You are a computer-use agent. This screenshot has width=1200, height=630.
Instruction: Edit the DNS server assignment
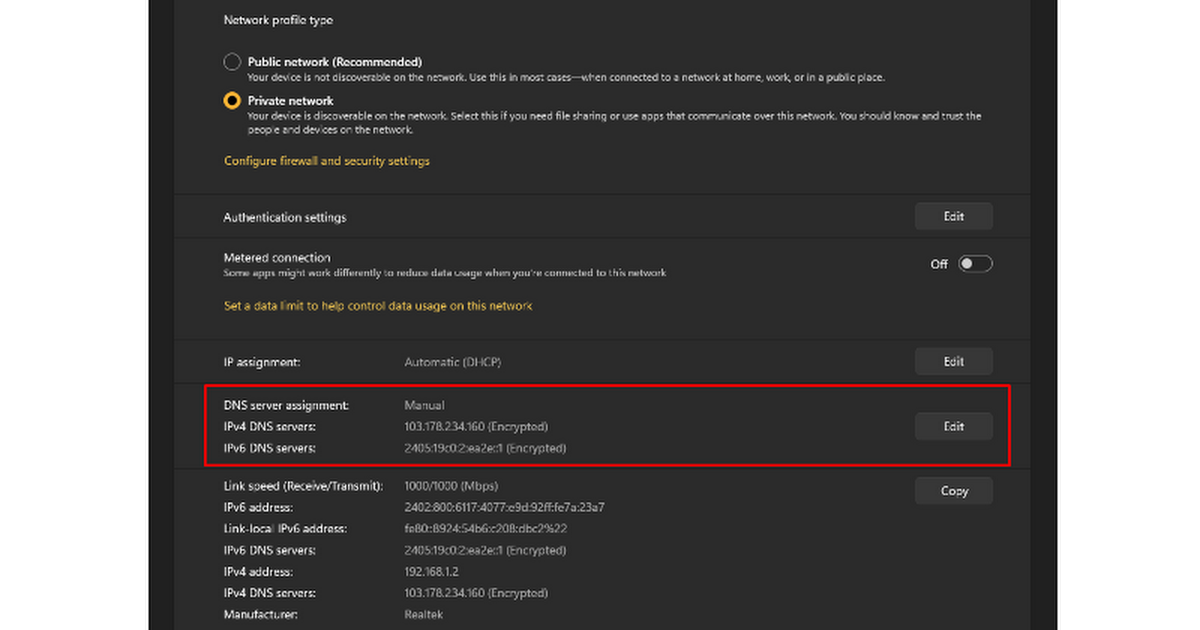953,427
